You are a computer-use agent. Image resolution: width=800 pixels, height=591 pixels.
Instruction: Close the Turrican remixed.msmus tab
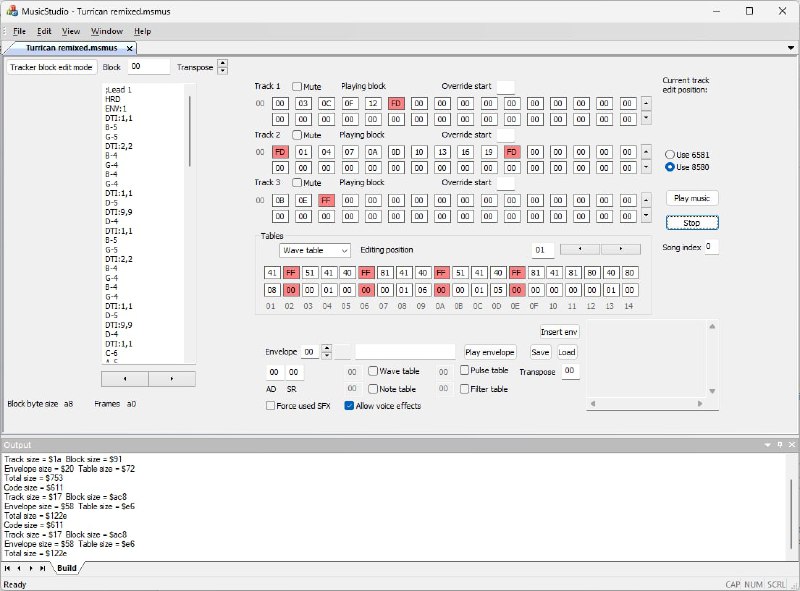tap(130, 47)
